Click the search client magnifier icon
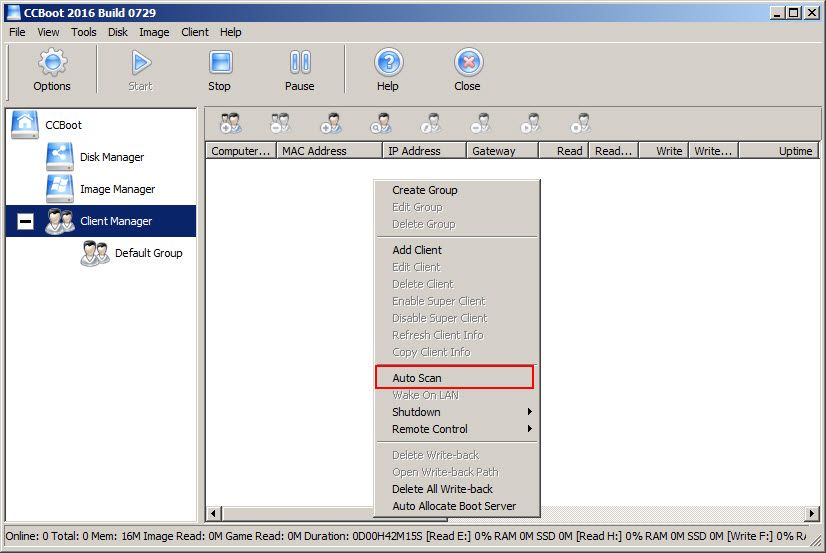The width and height of the screenshot is (826, 553). point(381,123)
